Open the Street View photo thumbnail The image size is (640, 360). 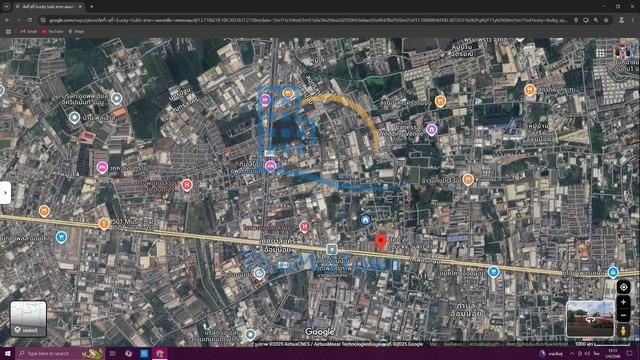(x=590, y=319)
